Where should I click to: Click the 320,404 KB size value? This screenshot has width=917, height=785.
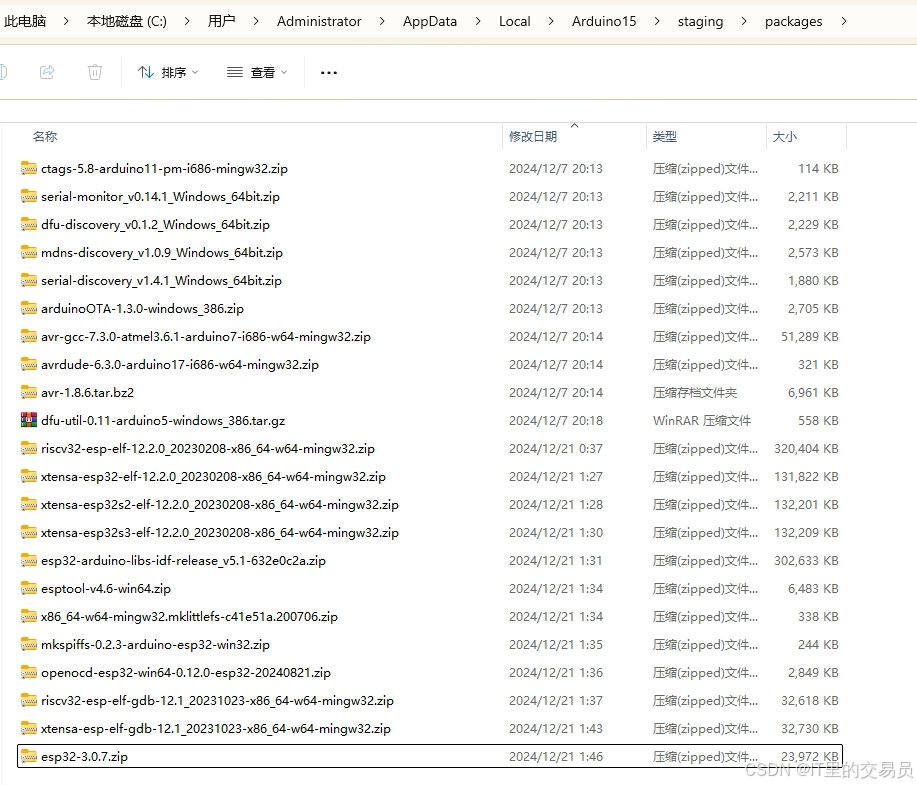tap(806, 449)
